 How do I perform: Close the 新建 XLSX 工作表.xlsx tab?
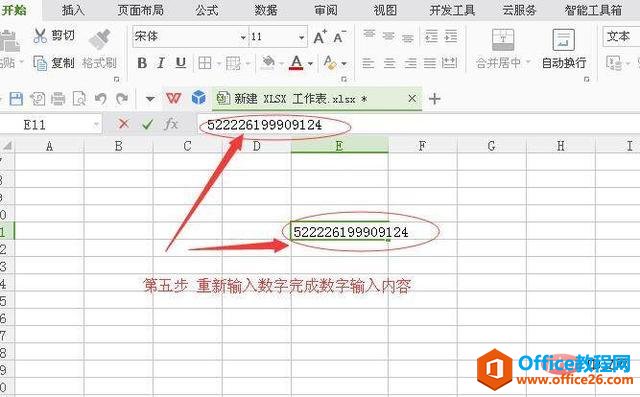tap(412, 98)
